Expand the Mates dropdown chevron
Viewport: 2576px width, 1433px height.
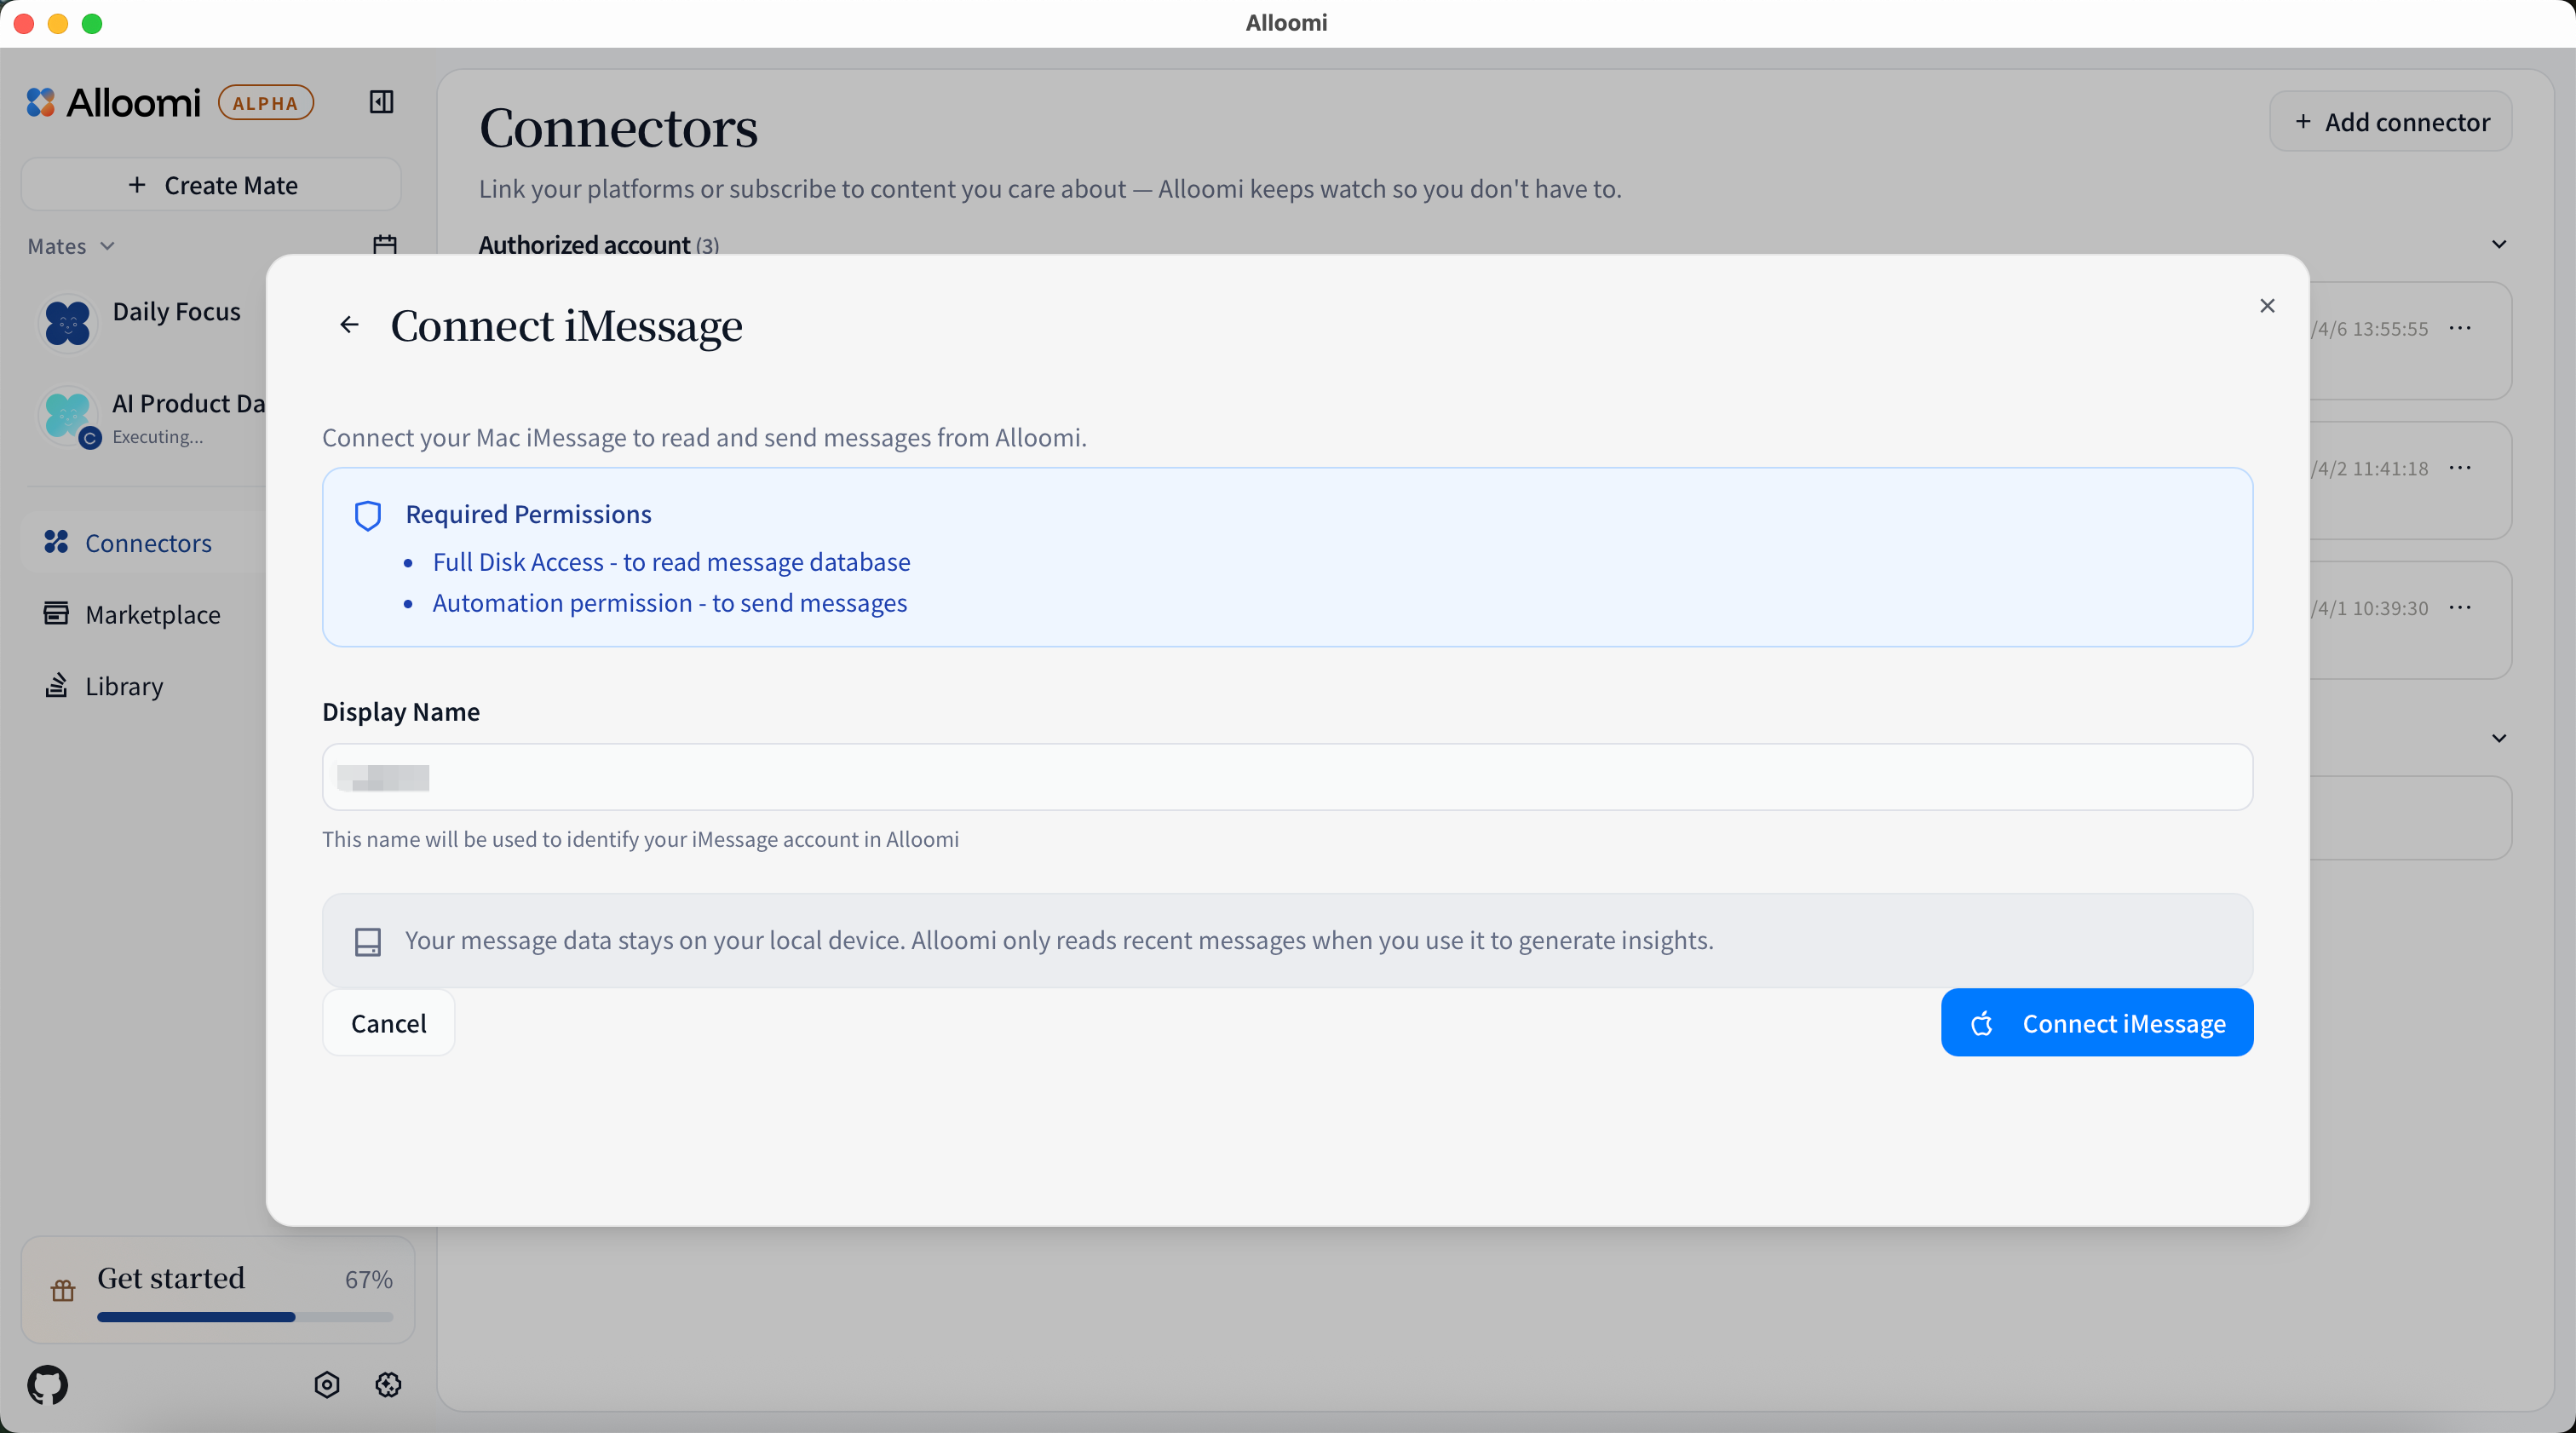click(x=107, y=246)
